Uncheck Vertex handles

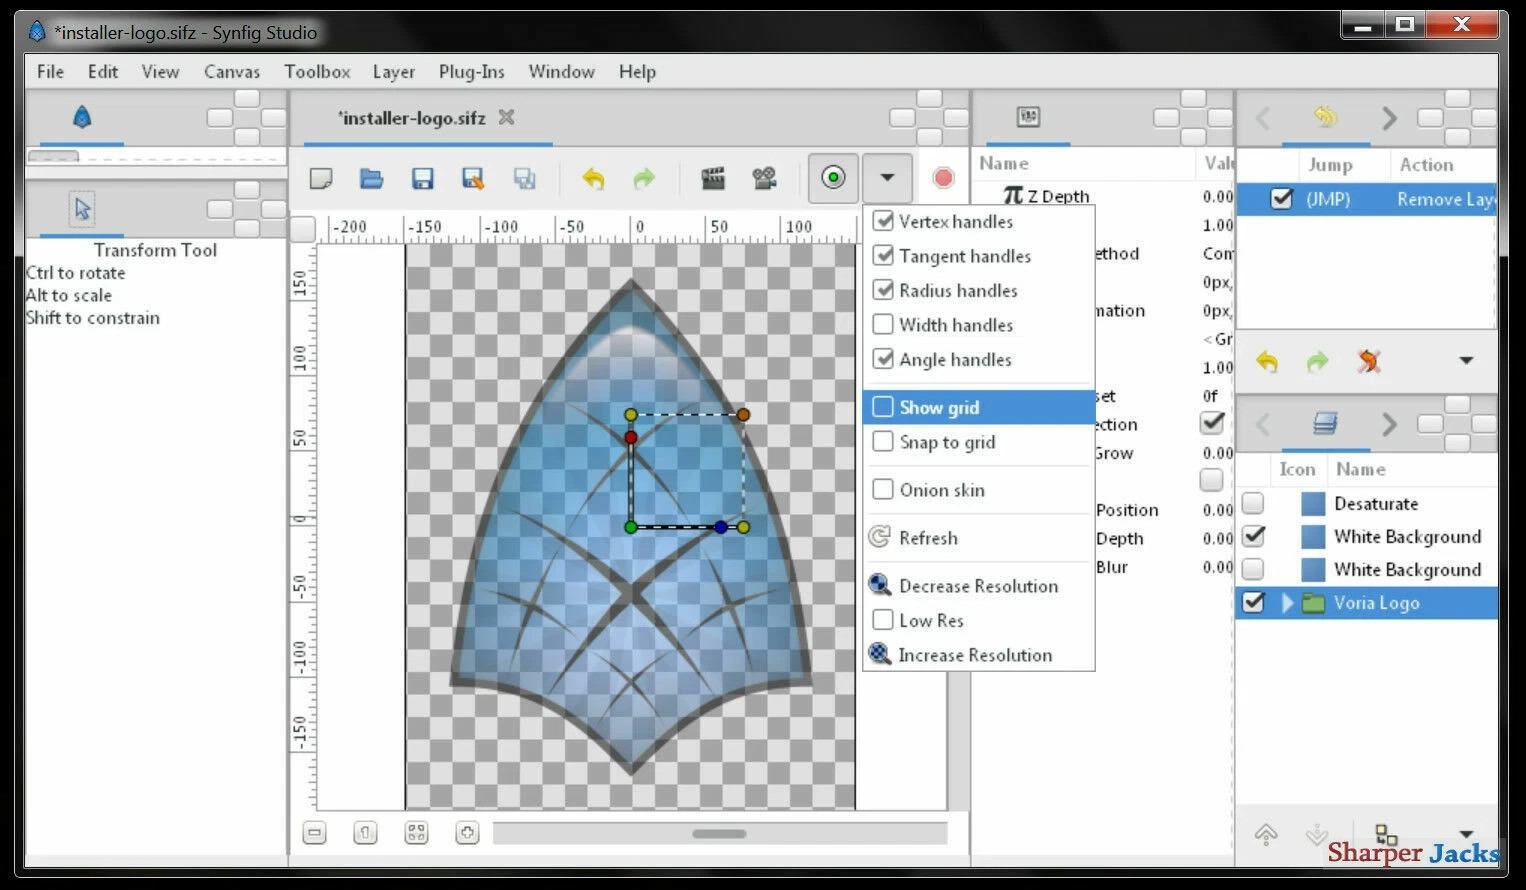point(883,221)
